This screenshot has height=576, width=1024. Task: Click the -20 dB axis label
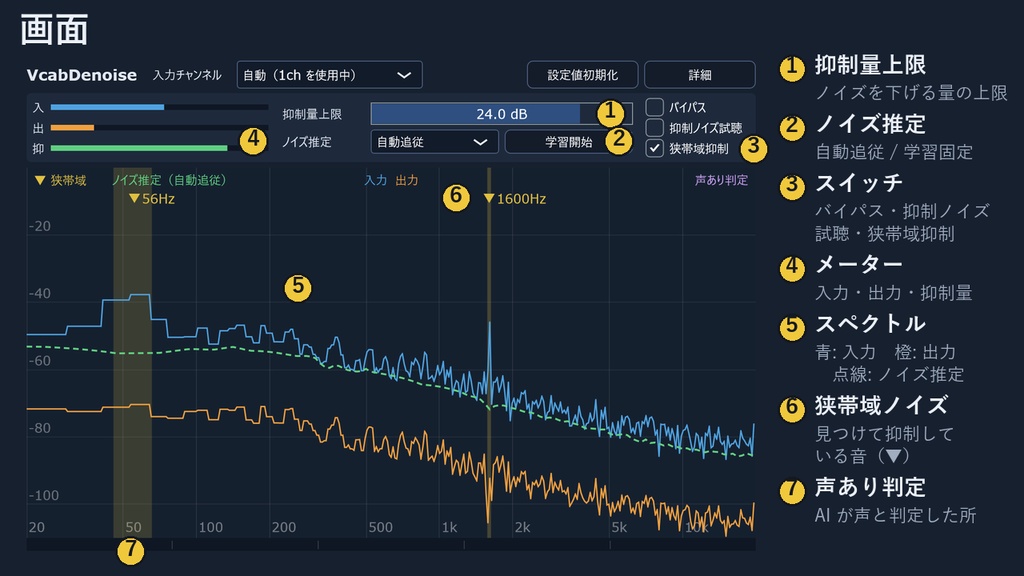(40, 226)
